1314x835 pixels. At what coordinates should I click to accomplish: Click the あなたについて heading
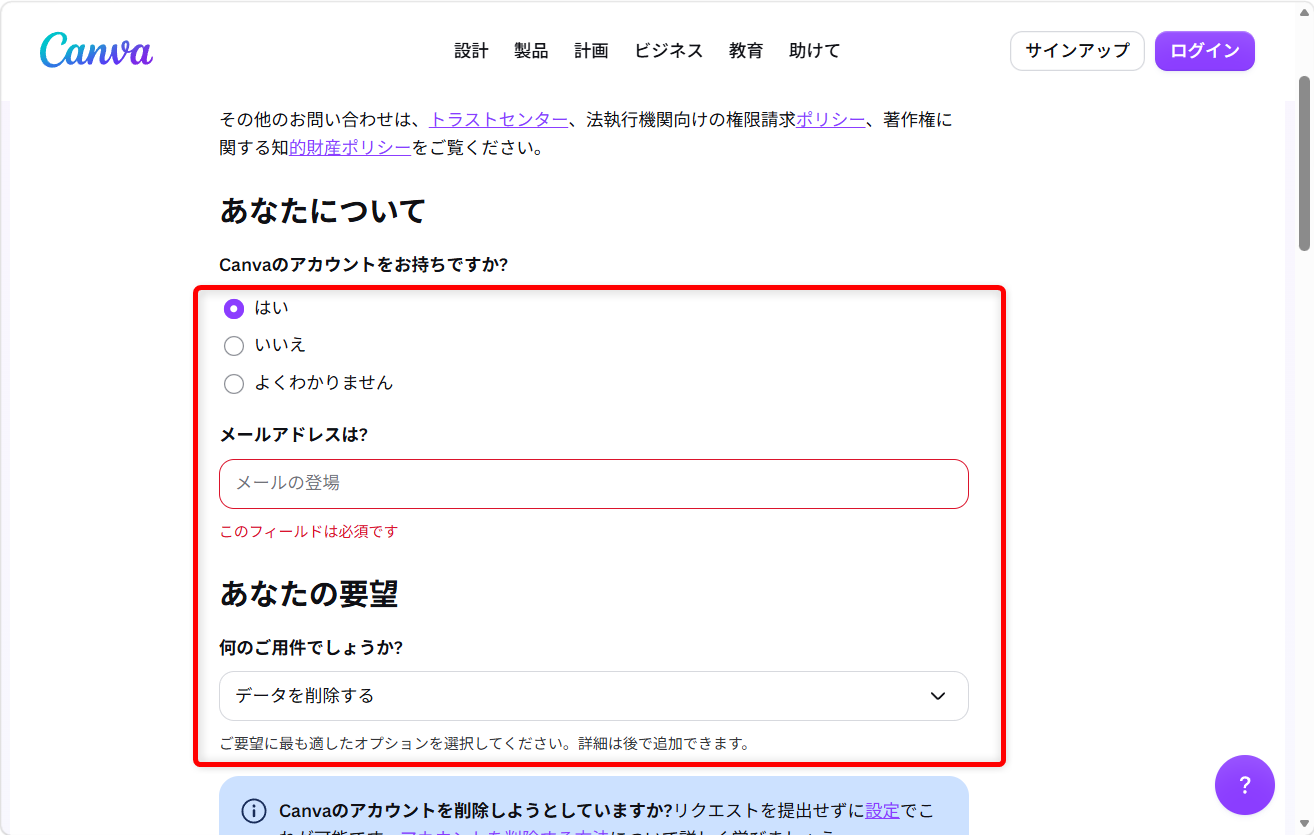(x=323, y=211)
